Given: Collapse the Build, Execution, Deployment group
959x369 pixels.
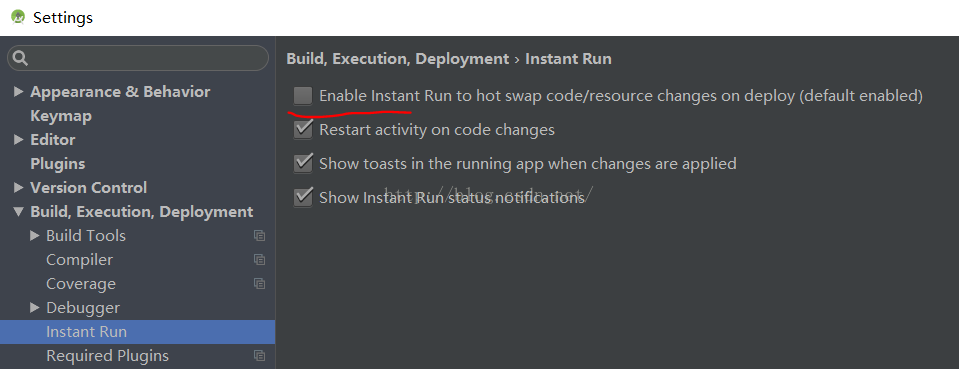Looking at the screenshot, I should (x=18, y=212).
